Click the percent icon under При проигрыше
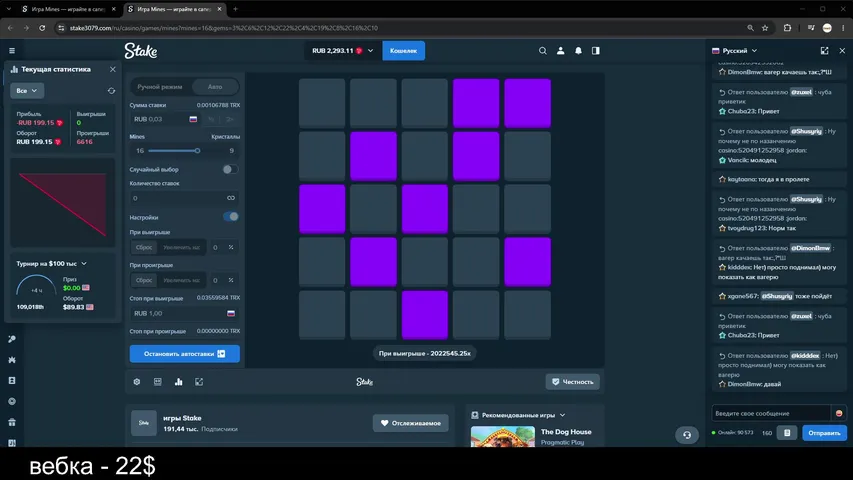Screen dimensions: 853x480 pyautogui.click(x=231, y=280)
